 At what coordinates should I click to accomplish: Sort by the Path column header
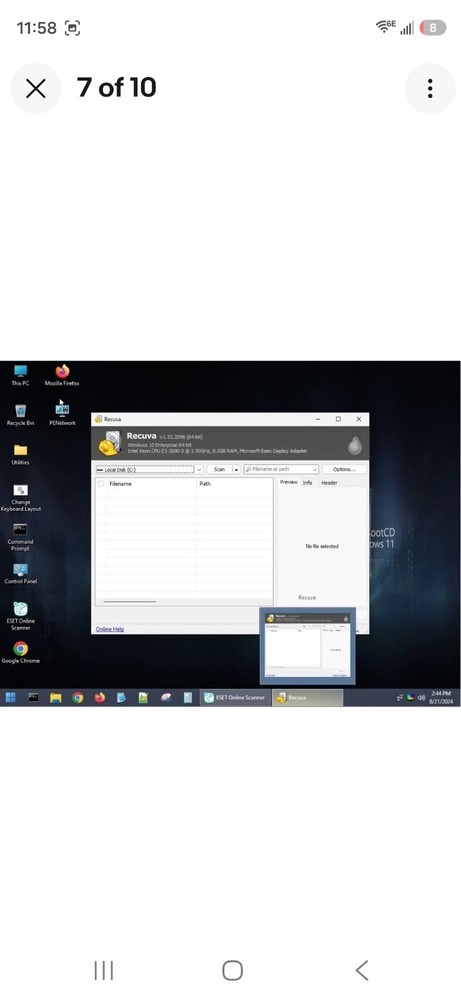pyautogui.click(x=235, y=484)
